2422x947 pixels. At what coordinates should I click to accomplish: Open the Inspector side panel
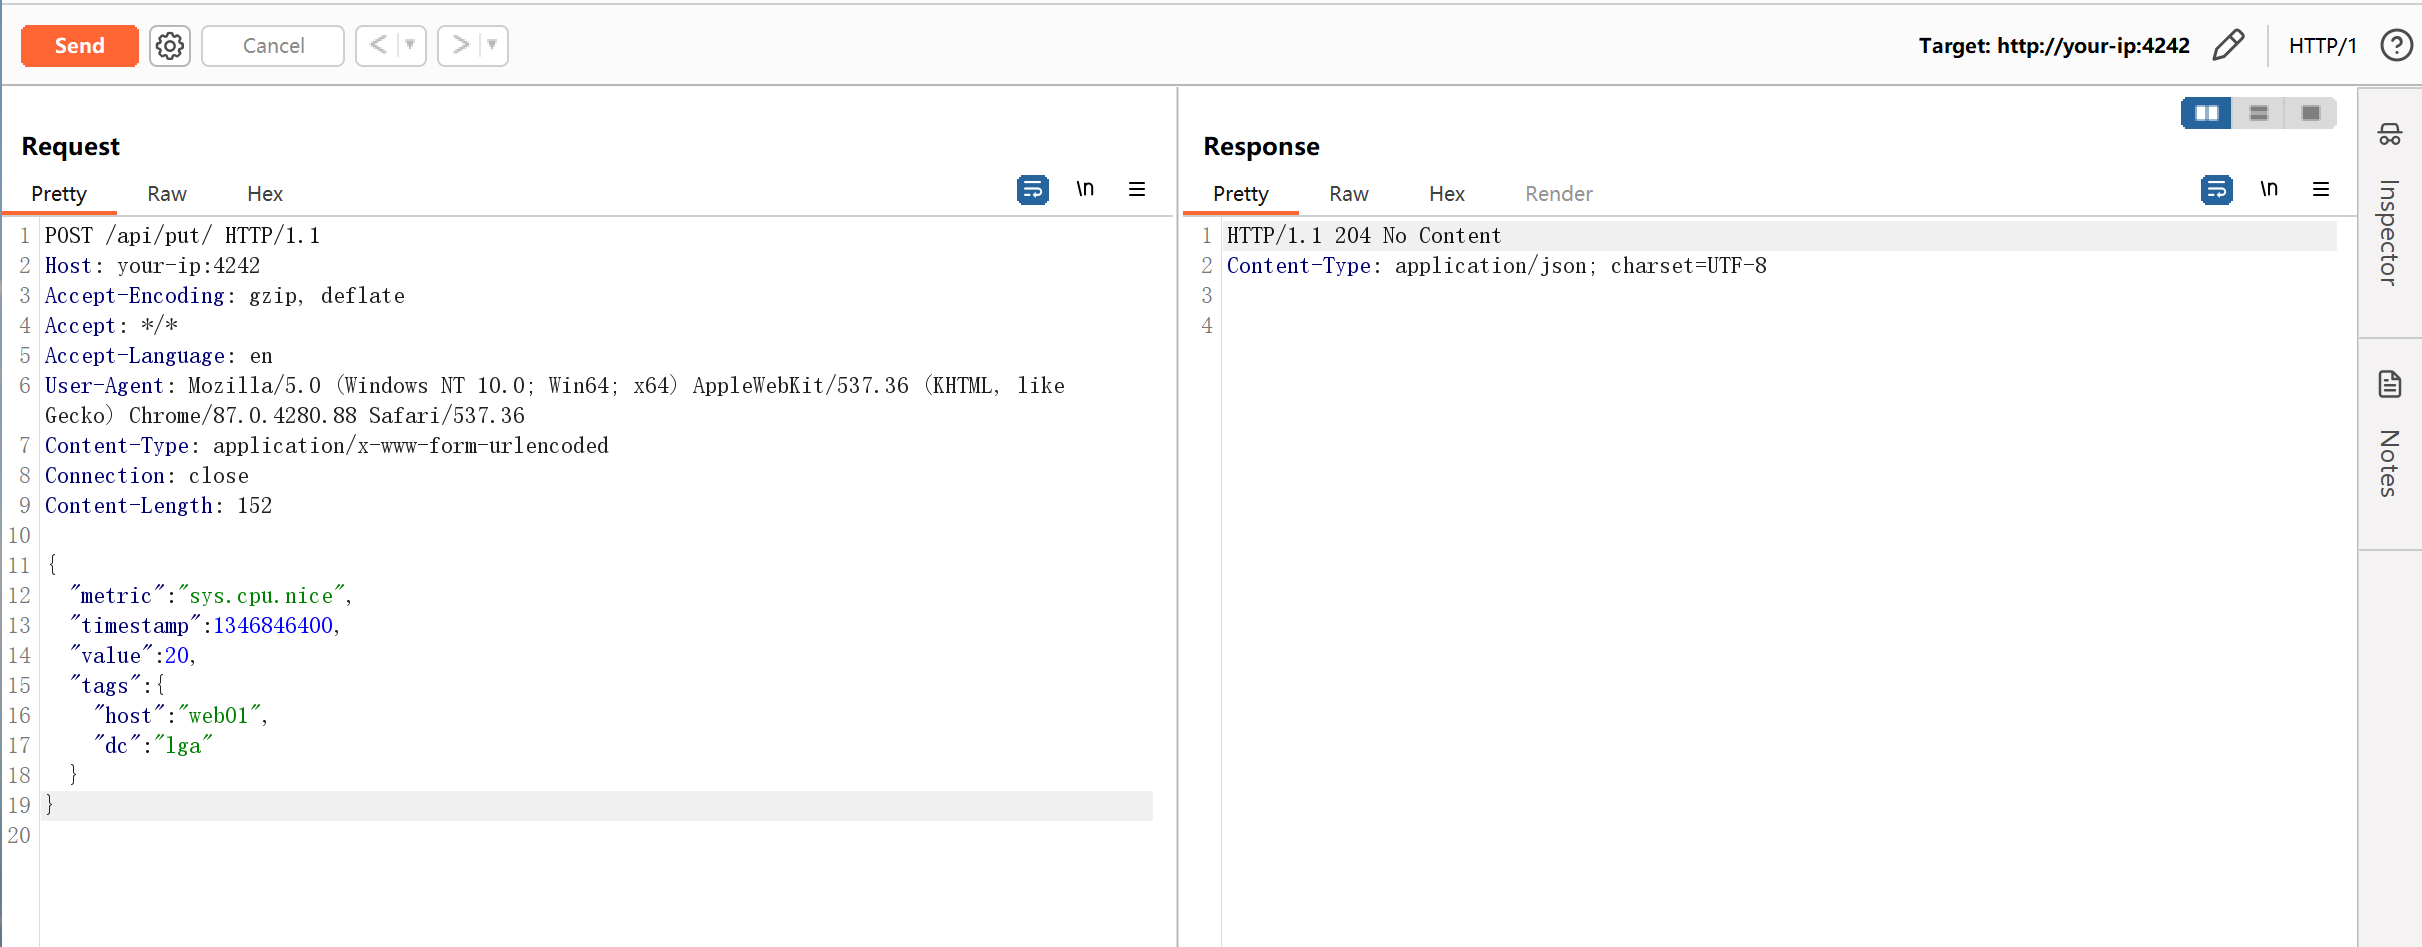[x=2389, y=212]
